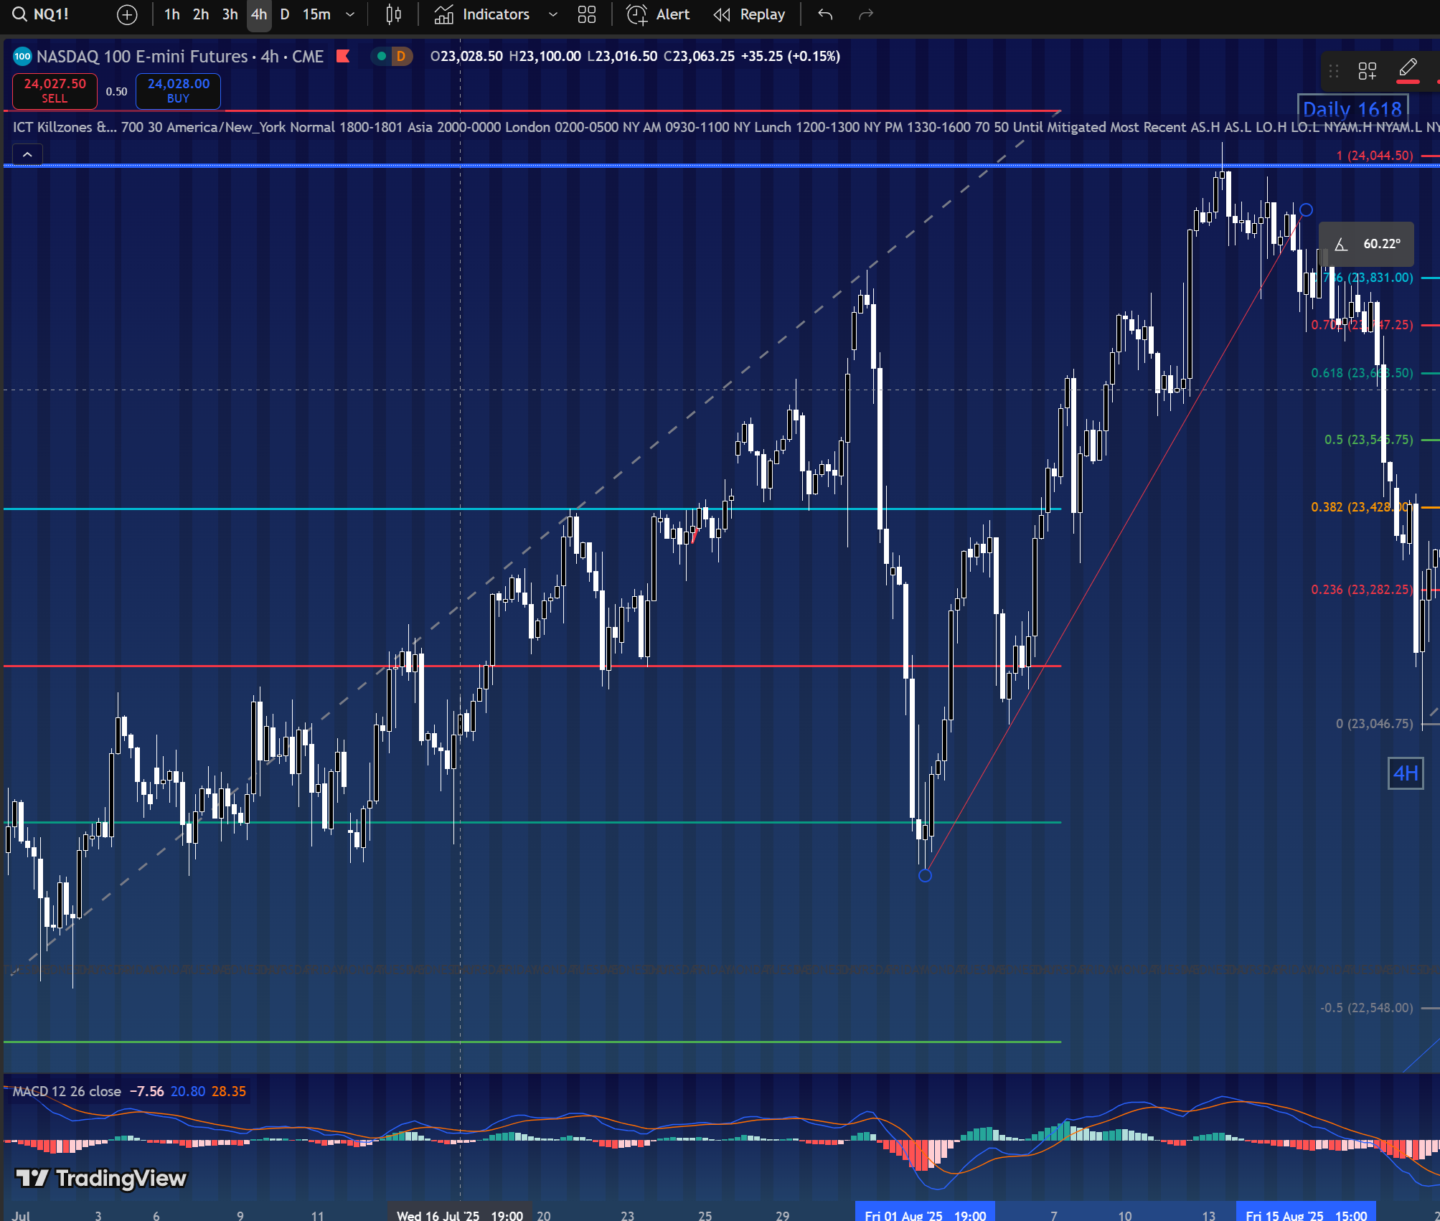The image size is (1440, 1221).
Task: Click the High price value 23,100.00
Action: [x=549, y=56]
